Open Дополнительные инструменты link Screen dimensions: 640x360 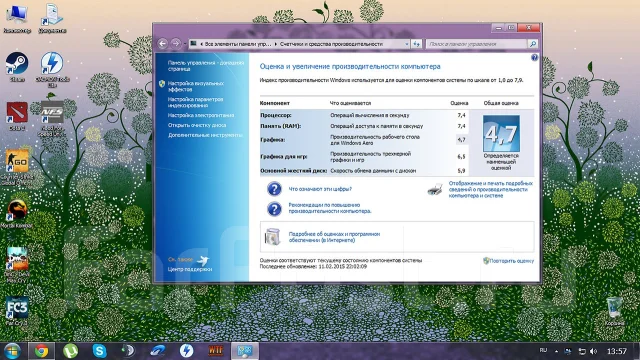click(205, 135)
